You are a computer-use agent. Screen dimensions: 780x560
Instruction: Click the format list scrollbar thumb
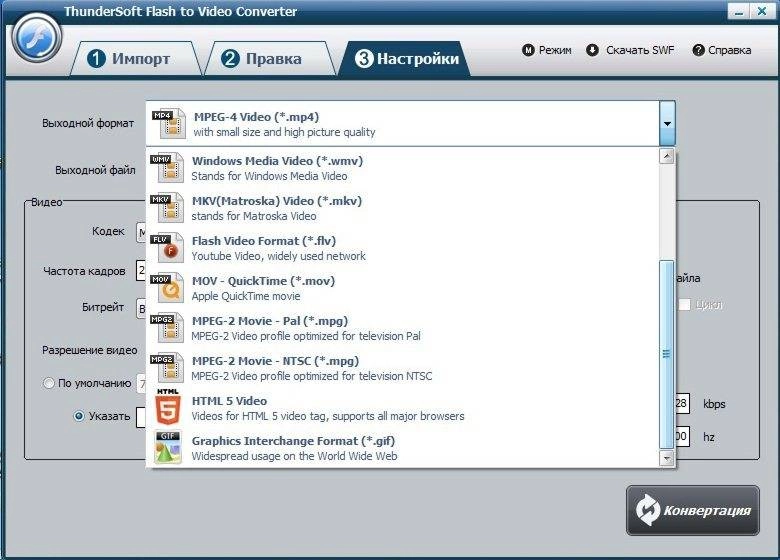[667, 354]
